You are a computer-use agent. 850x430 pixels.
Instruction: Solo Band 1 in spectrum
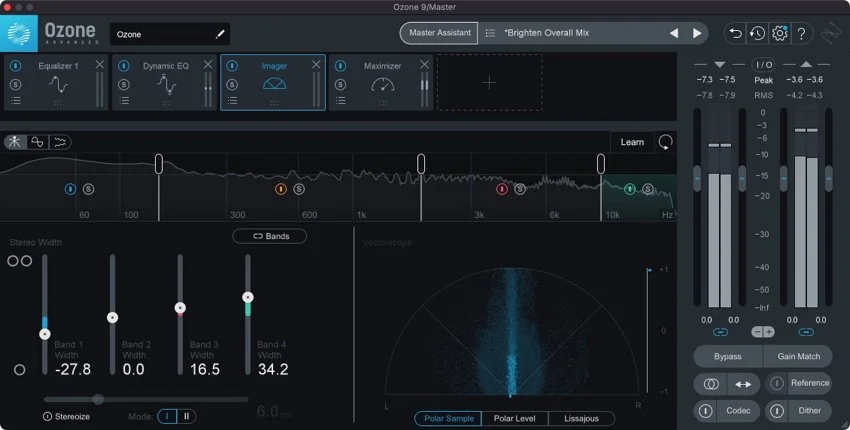click(x=88, y=189)
